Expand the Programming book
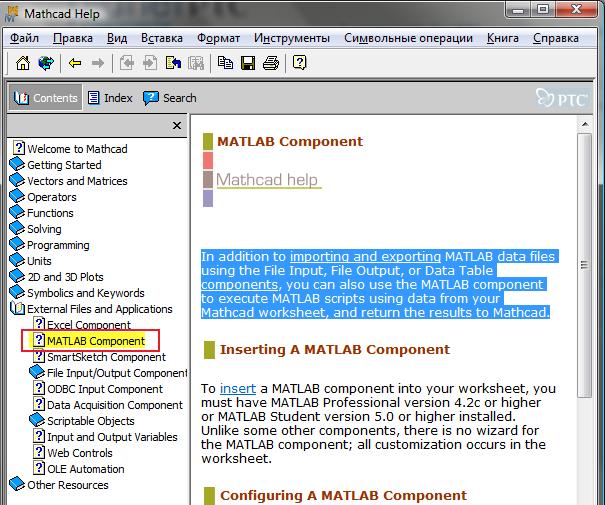Screen dimensions: 605x505 point(17,244)
